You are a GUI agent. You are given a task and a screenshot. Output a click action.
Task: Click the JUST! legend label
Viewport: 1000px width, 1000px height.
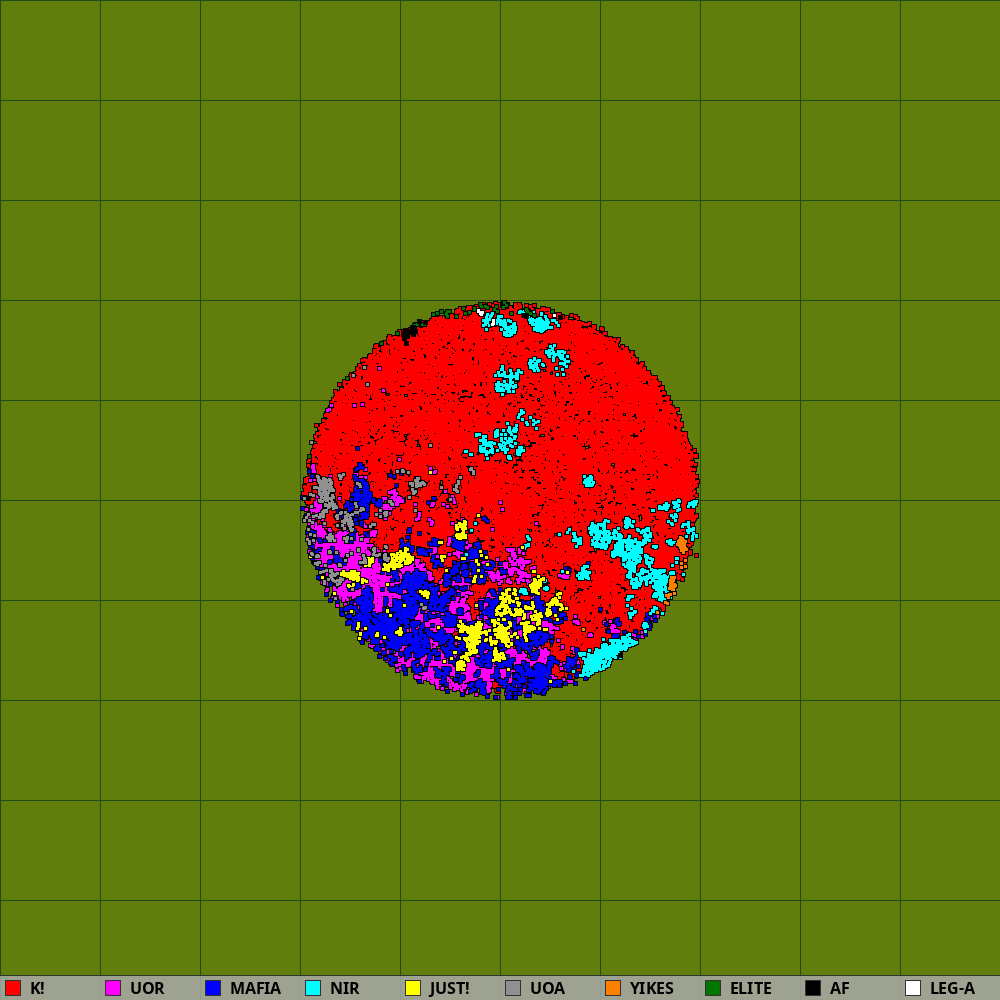449,988
